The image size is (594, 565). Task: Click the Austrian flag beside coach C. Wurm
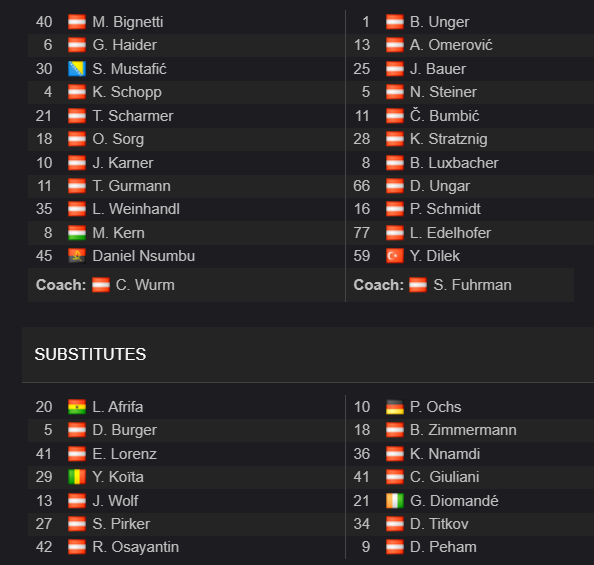tap(101, 285)
